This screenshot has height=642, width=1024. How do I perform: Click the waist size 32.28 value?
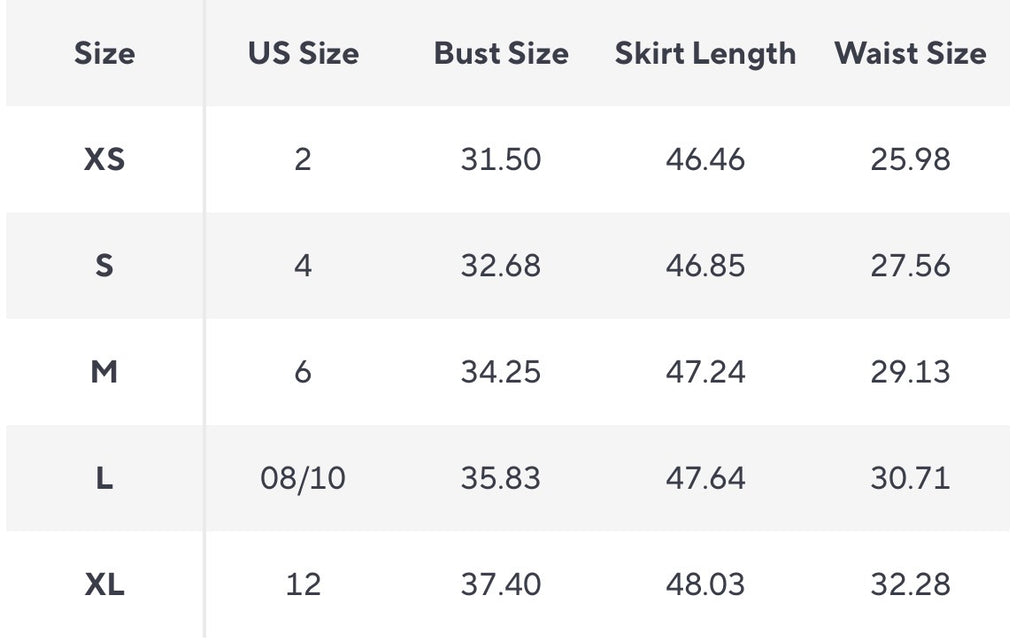[x=910, y=585]
